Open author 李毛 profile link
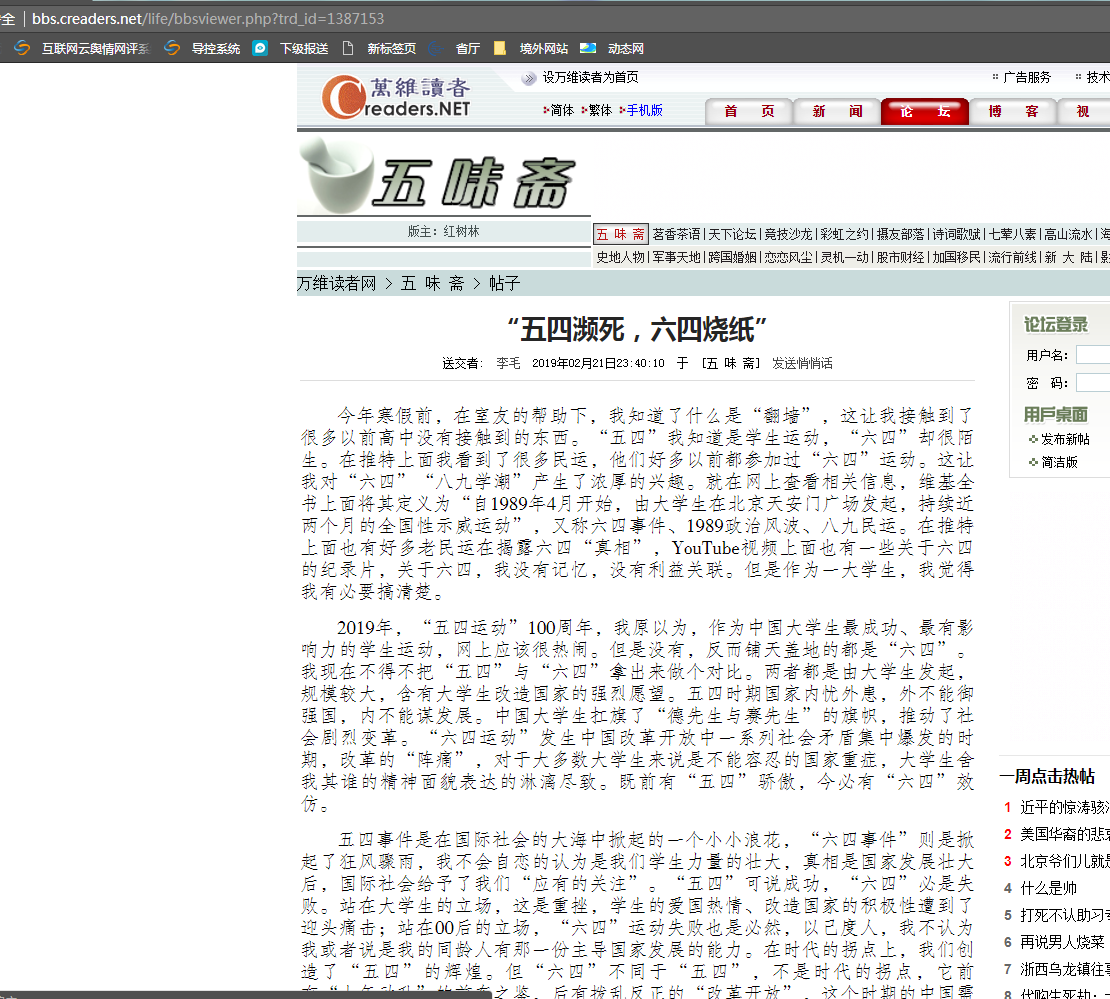 click(x=508, y=363)
